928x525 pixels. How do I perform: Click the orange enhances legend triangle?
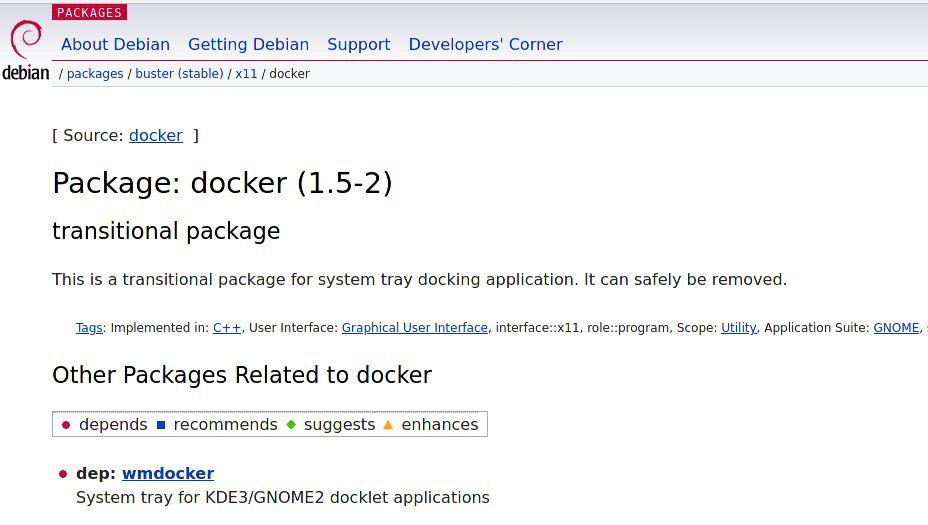coord(388,424)
